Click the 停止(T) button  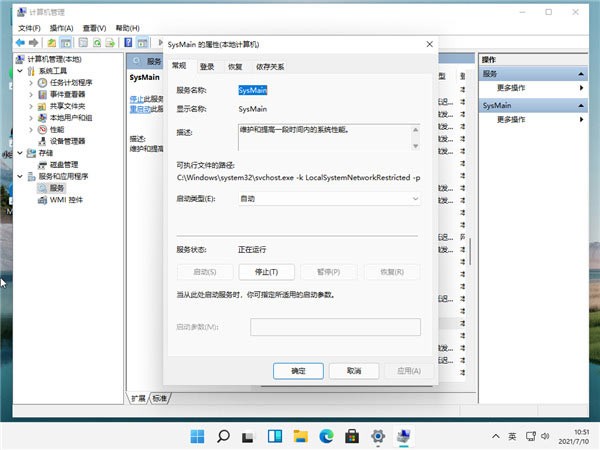[x=266, y=272]
